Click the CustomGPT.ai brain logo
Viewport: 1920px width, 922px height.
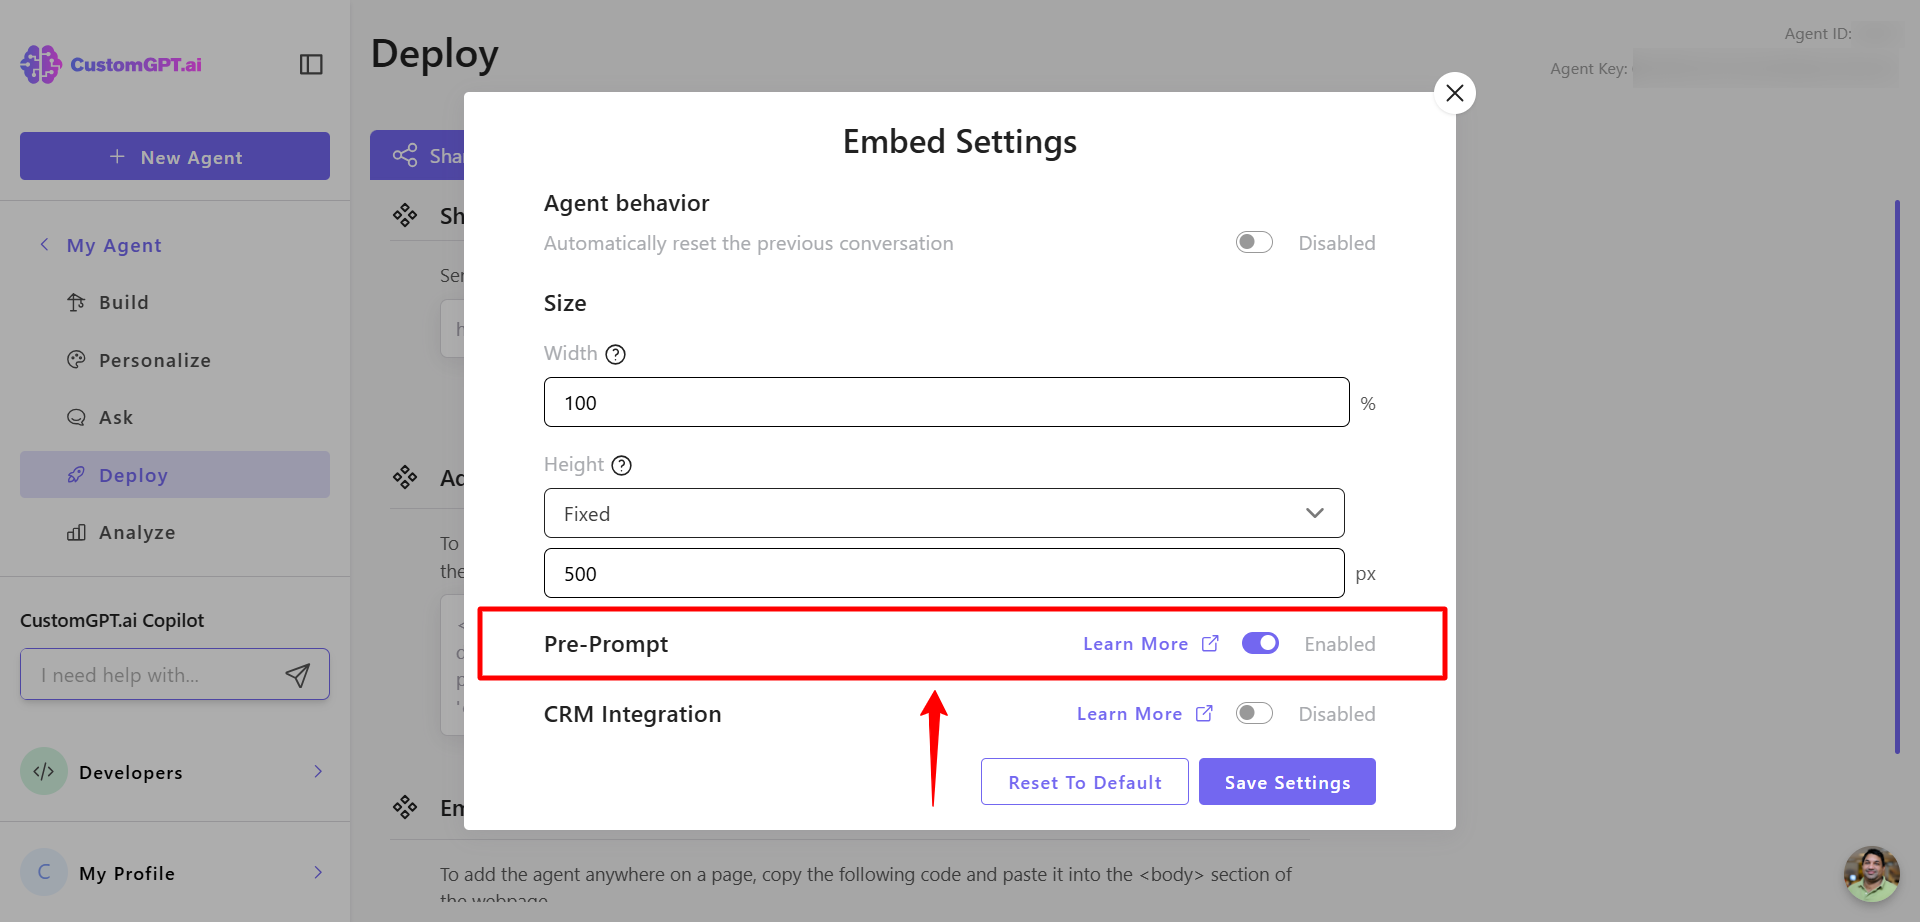click(41, 64)
